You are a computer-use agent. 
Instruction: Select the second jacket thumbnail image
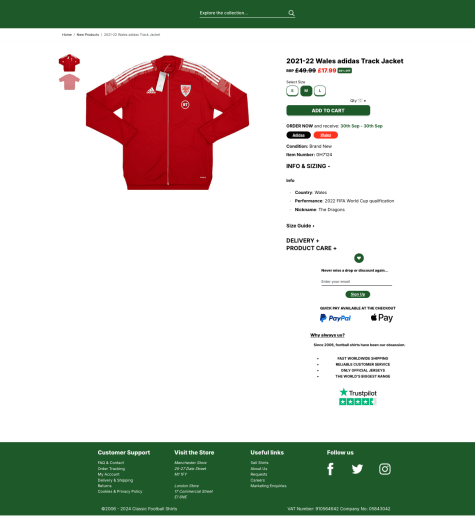click(x=69, y=82)
